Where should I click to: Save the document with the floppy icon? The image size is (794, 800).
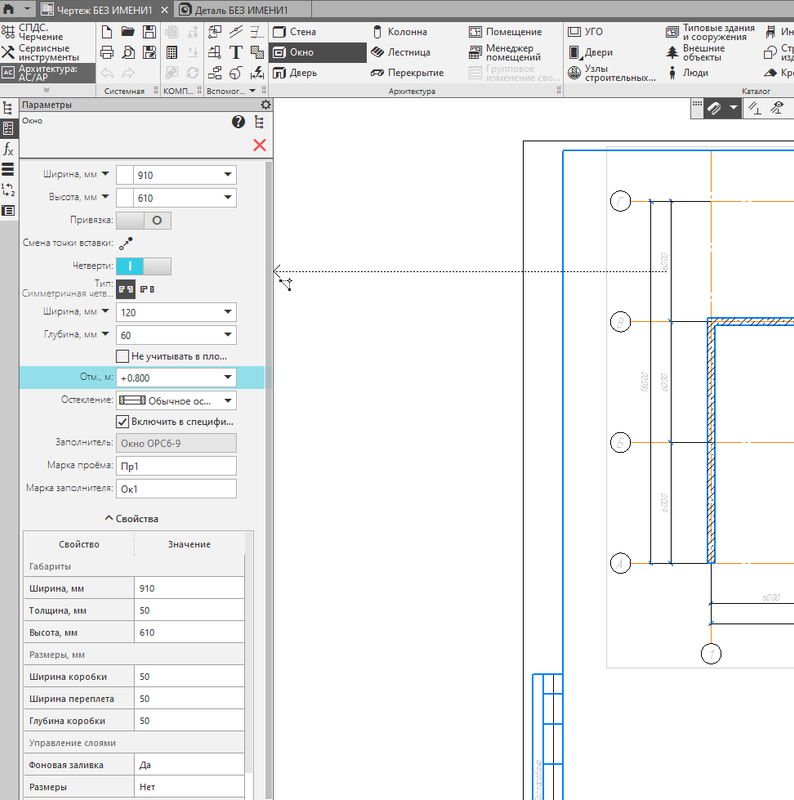click(149, 32)
